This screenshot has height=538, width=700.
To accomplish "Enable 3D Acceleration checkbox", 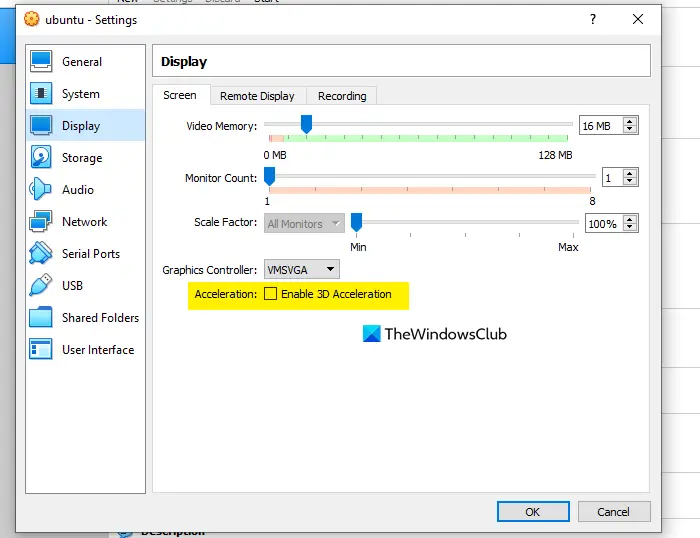I will (x=270, y=294).
